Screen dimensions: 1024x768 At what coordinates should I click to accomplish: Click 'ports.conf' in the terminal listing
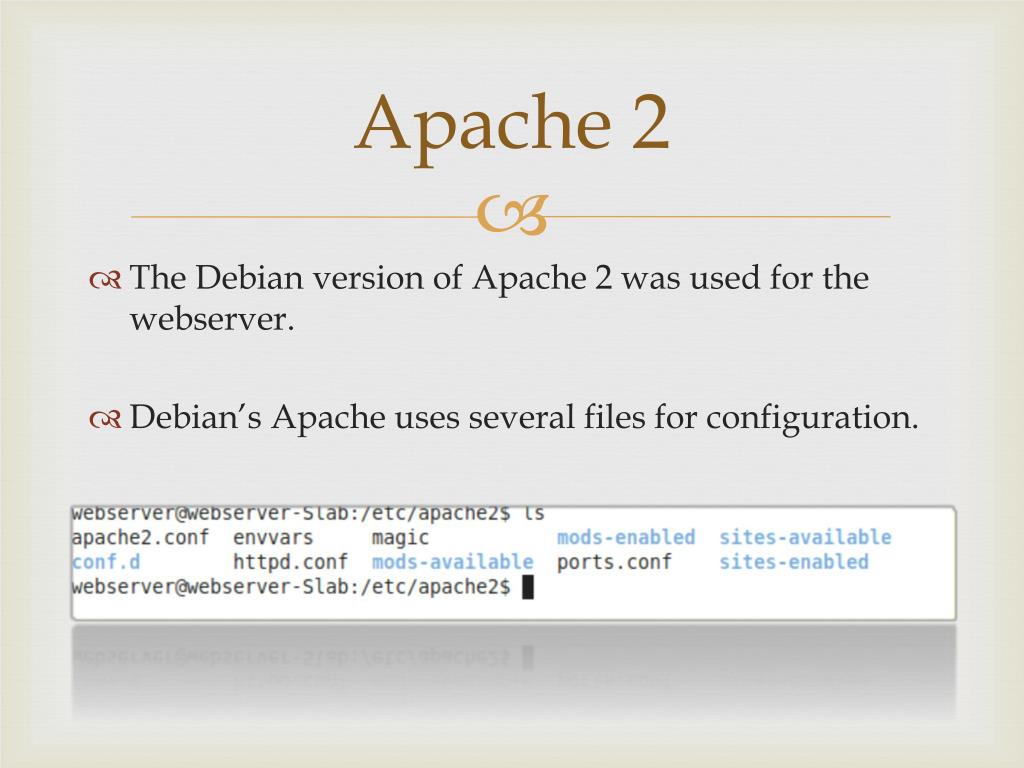614,563
